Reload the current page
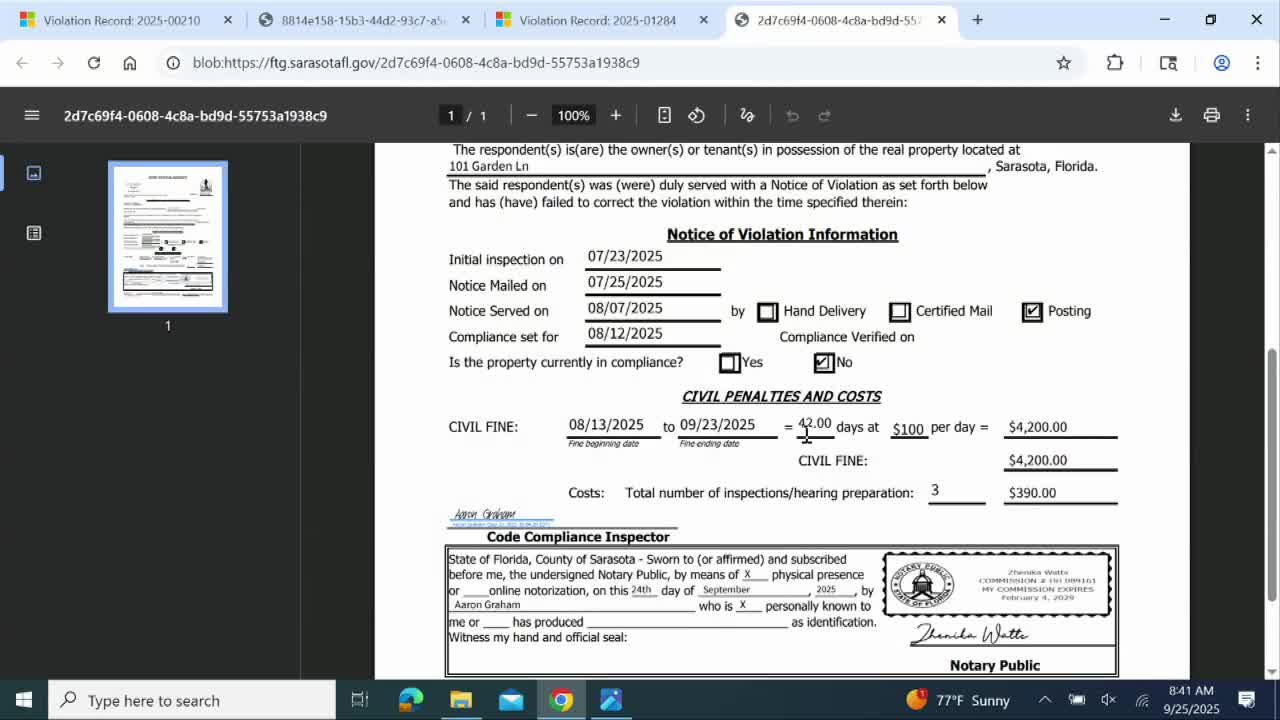Screen dimensions: 1280x720 (93, 63)
